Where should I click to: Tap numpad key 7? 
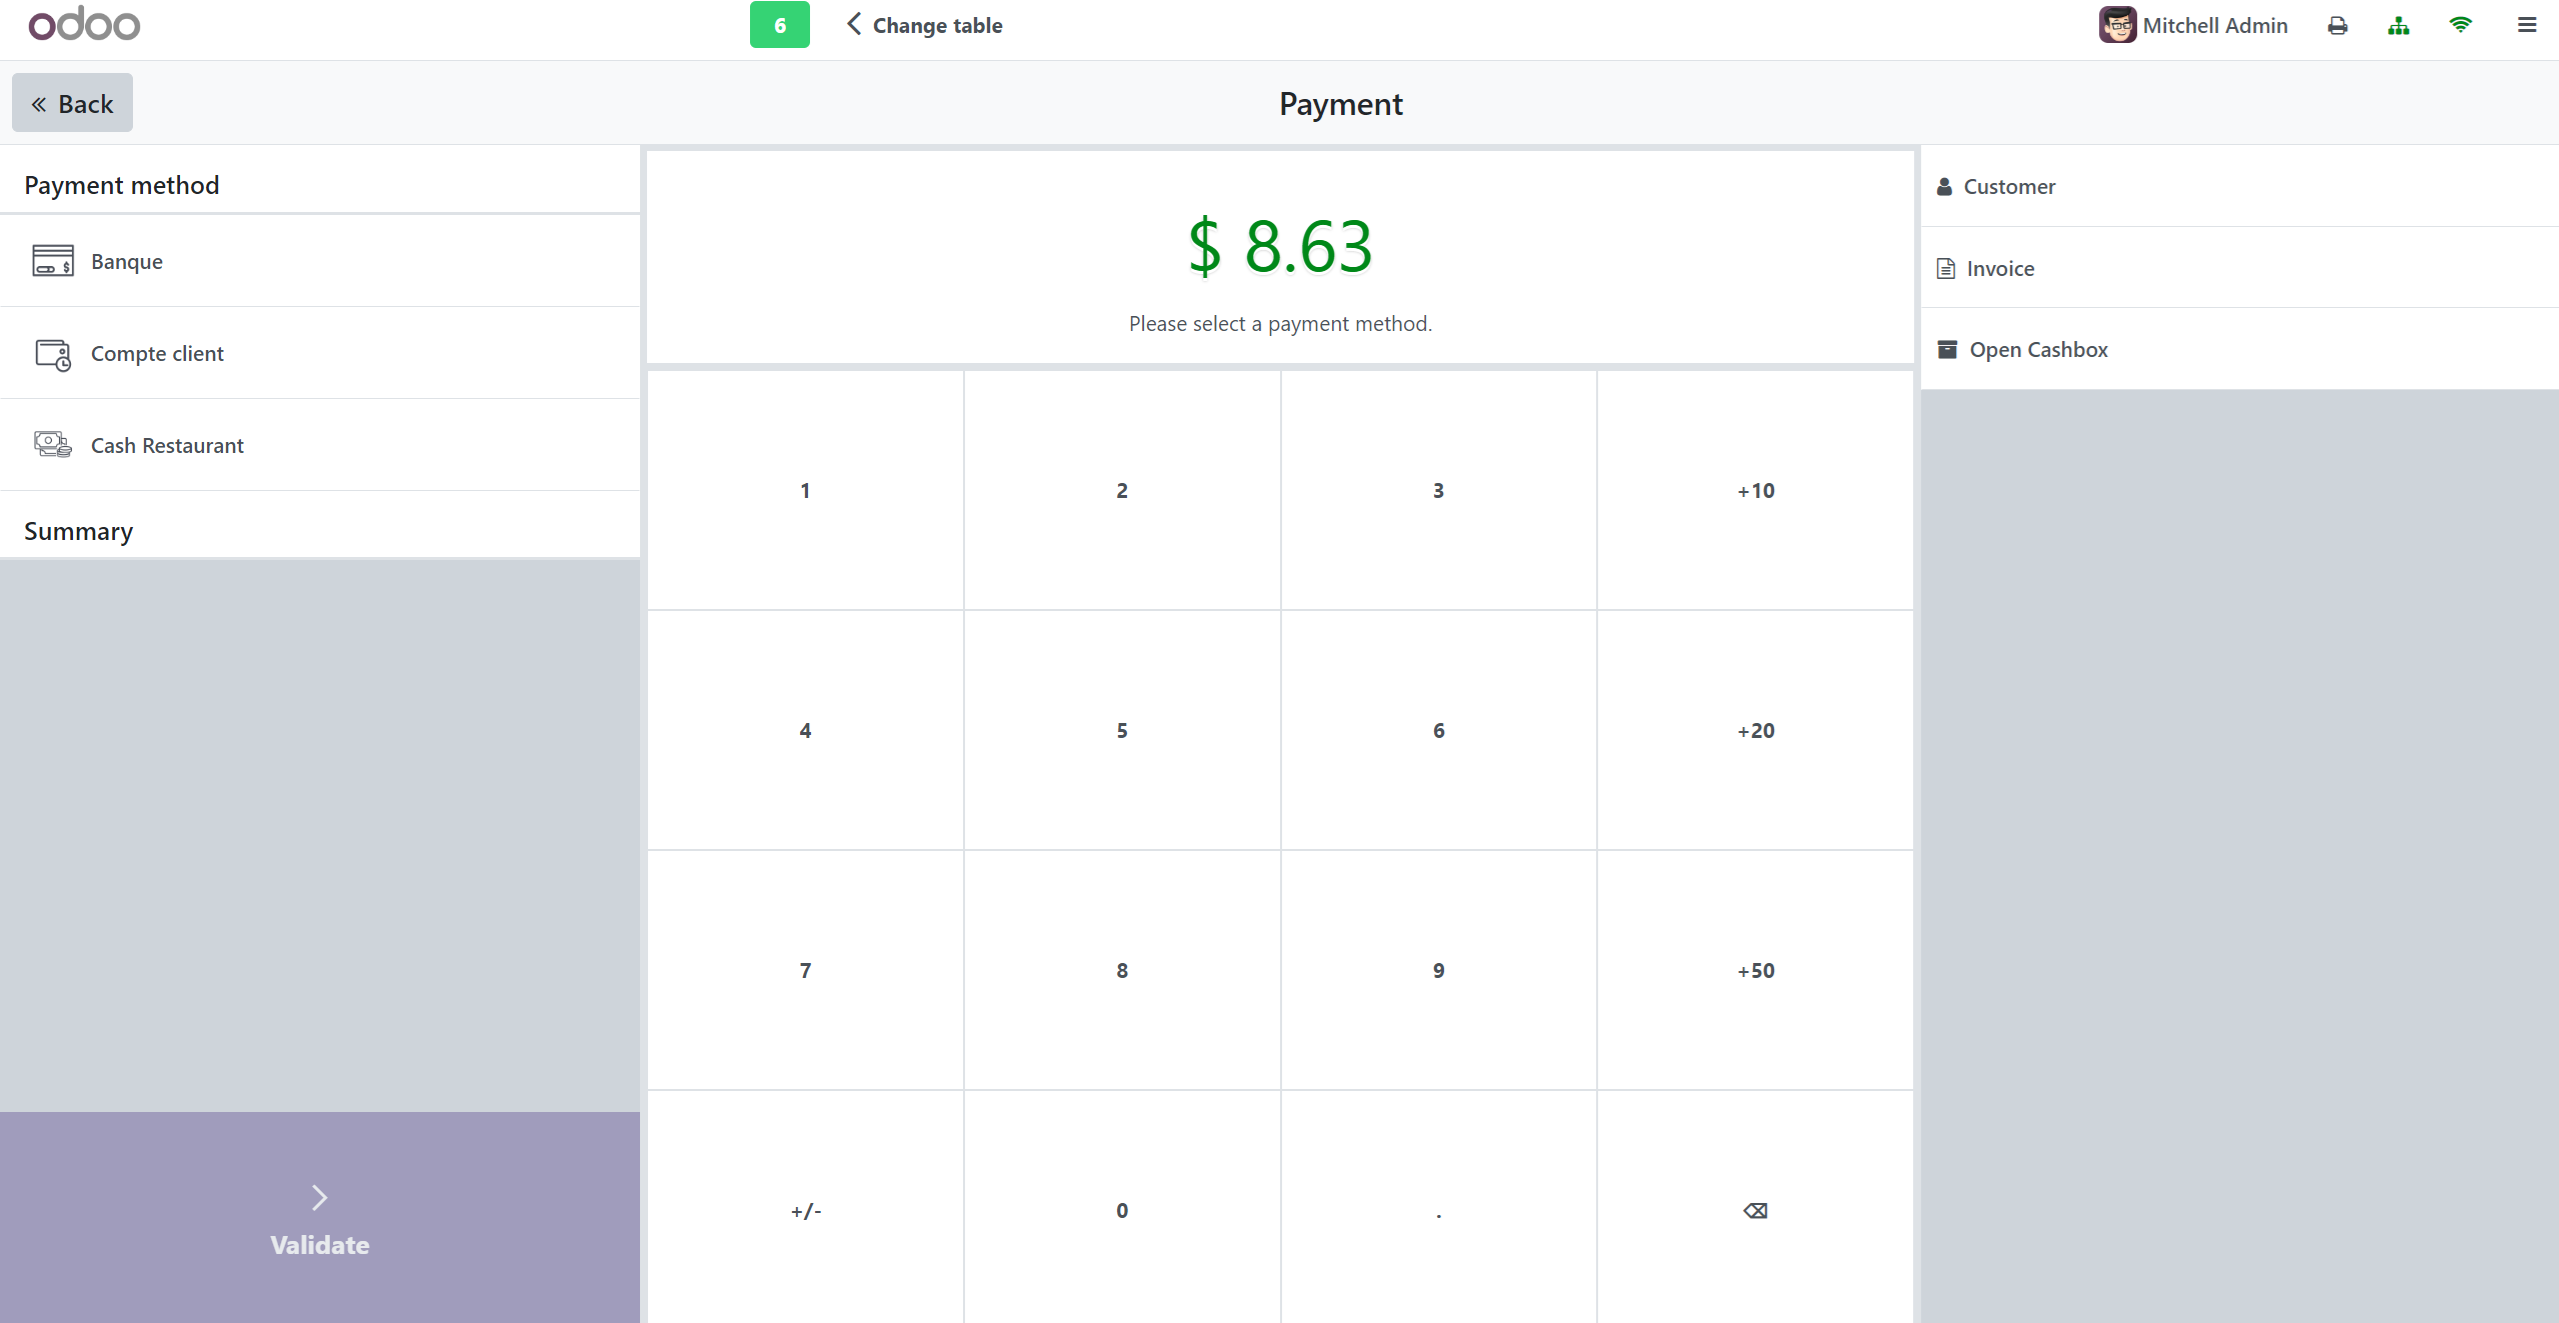tap(805, 970)
